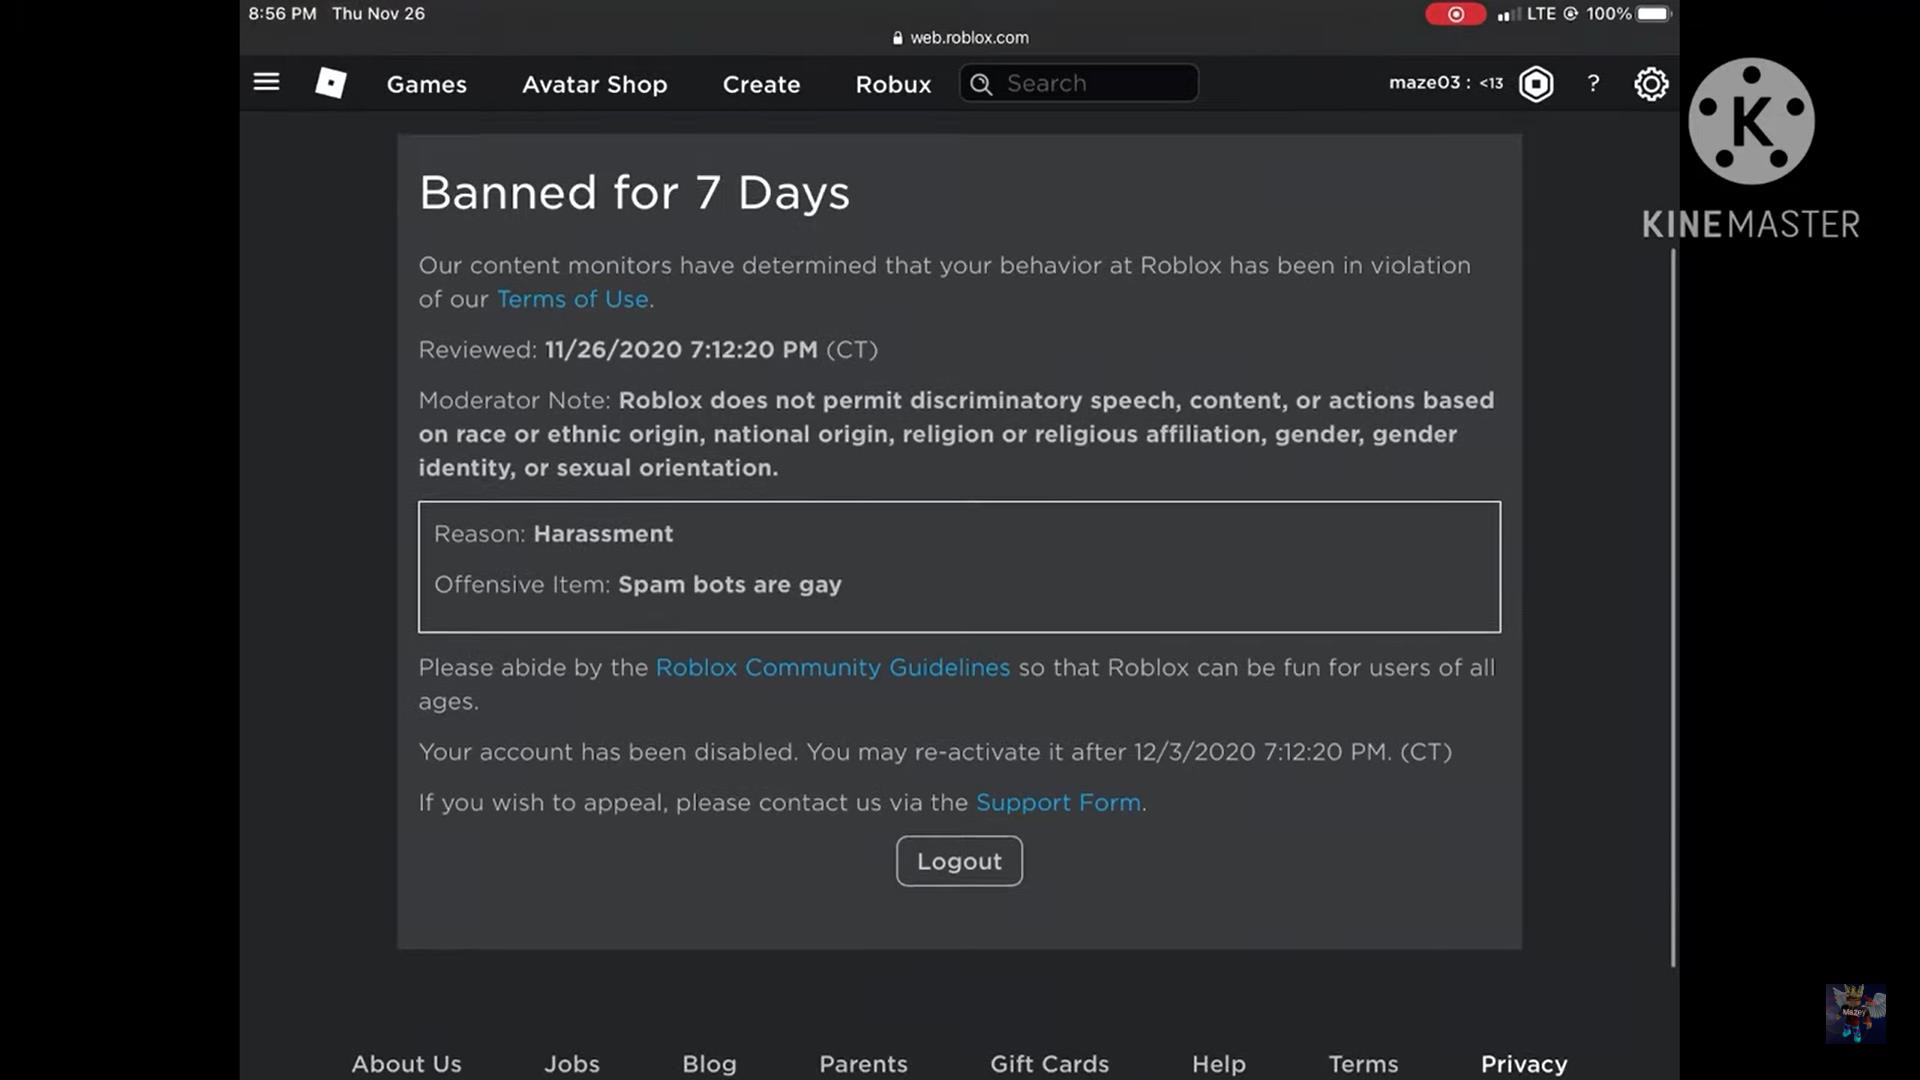Tap the red screen recording indicator
1920x1080 pixels.
1455,14
